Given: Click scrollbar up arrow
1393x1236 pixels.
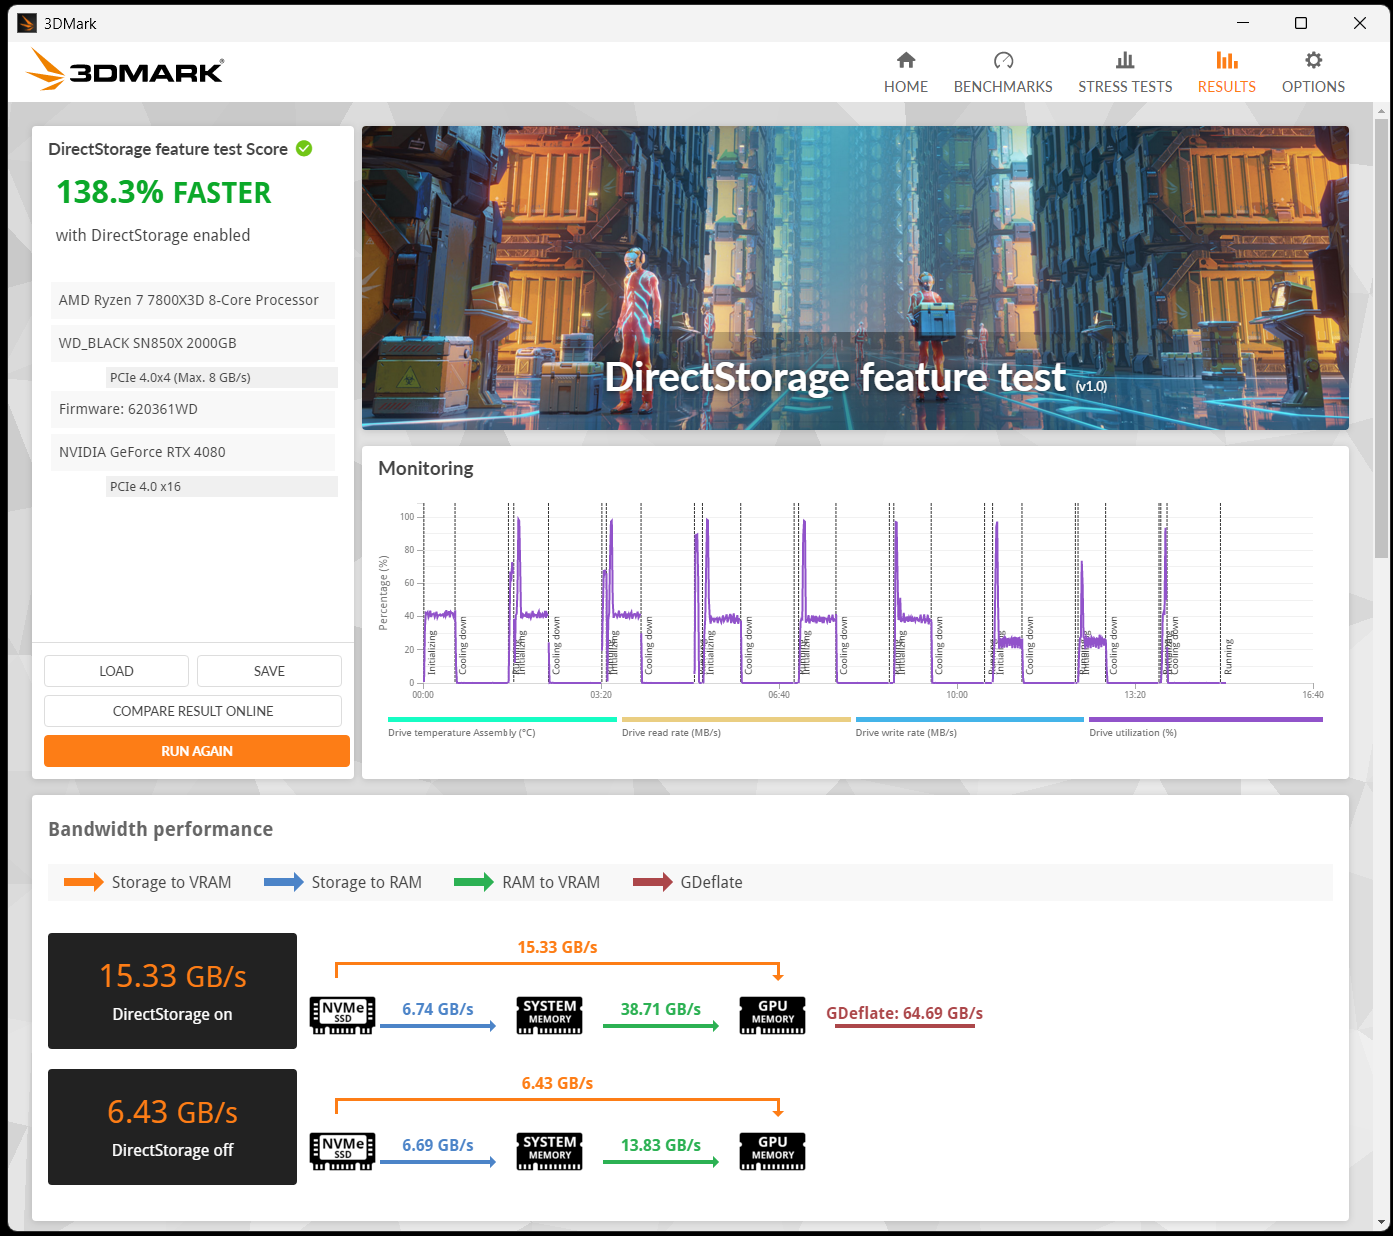Looking at the screenshot, I should [x=1382, y=110].
